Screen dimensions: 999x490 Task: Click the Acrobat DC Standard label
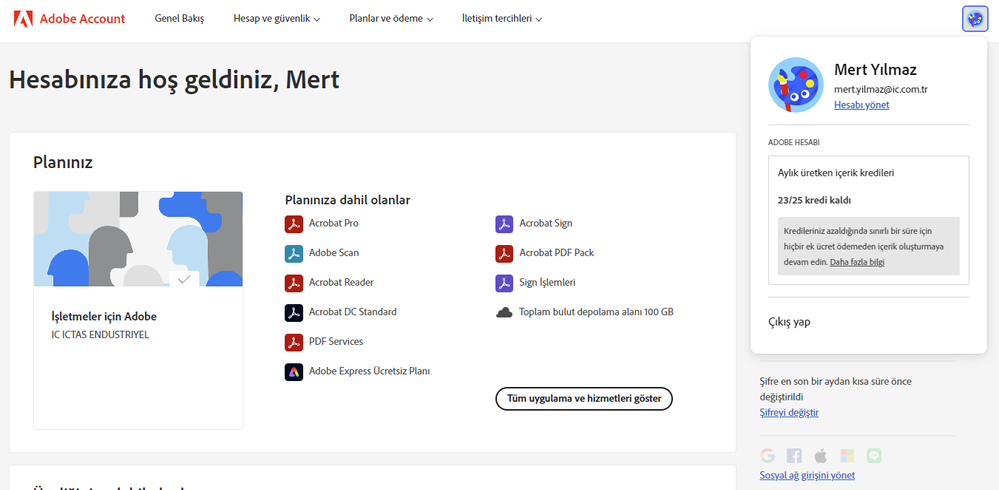[x=353, y=312]
